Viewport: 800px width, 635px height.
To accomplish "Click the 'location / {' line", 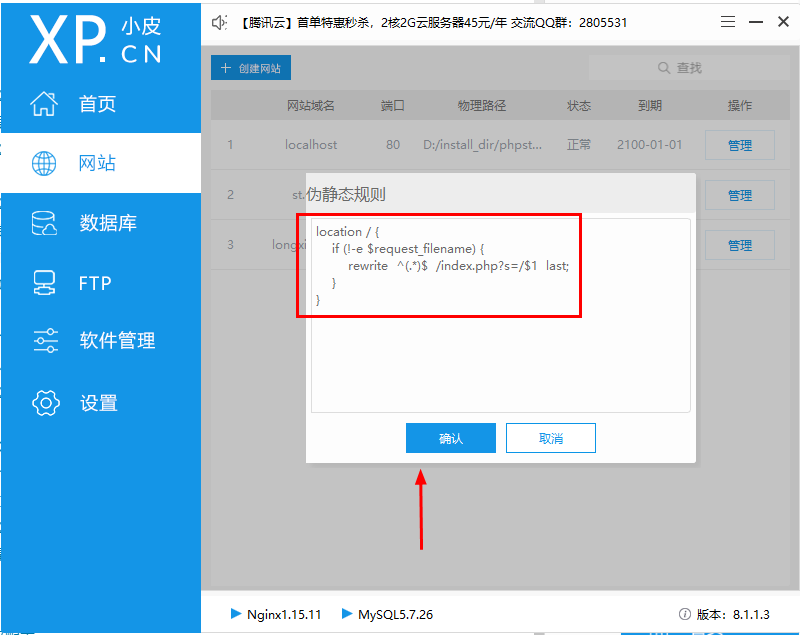I will (x=347, y=232).
